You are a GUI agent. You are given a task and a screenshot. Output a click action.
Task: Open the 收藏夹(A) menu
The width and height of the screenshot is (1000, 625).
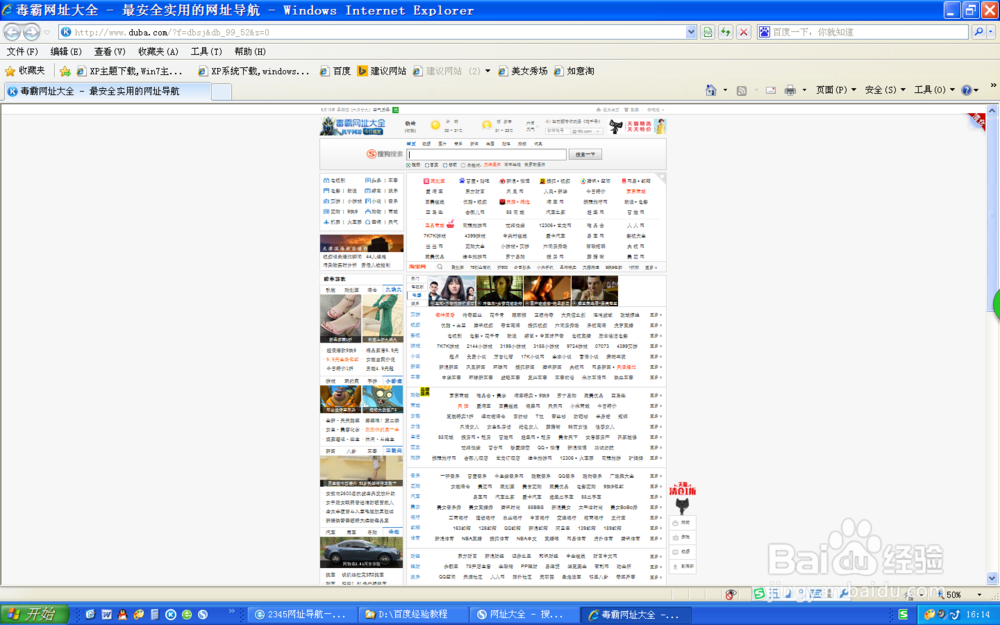(x=158, y=52)
